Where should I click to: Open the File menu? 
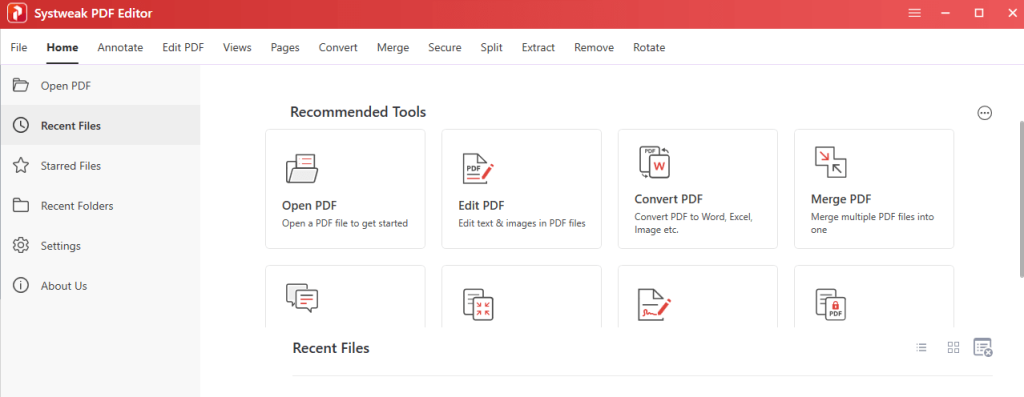[x=19, y=48]
